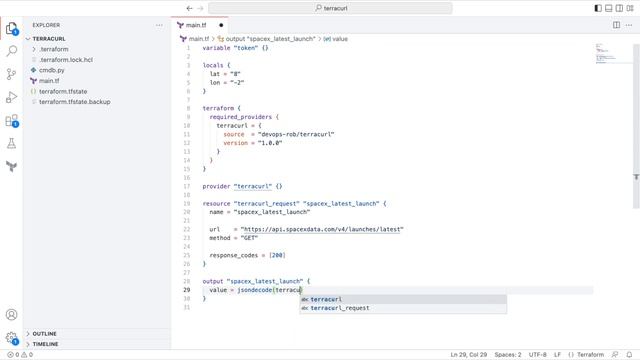Viewport: 640px width, 360px height.
Task: Open the Extensions view
Action: pos(11,120)
